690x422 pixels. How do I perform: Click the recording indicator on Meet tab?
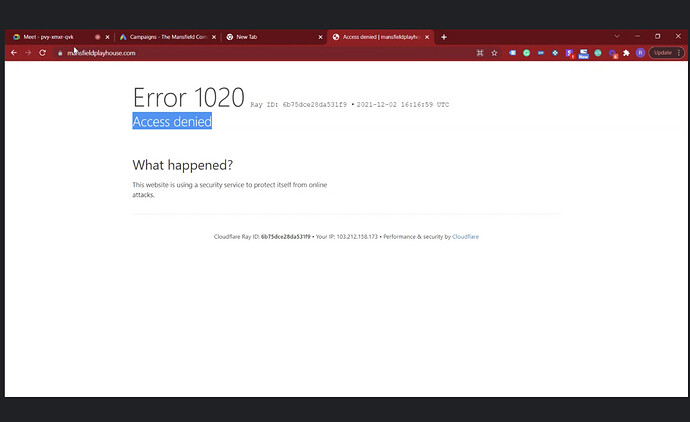tap(98, 37)
